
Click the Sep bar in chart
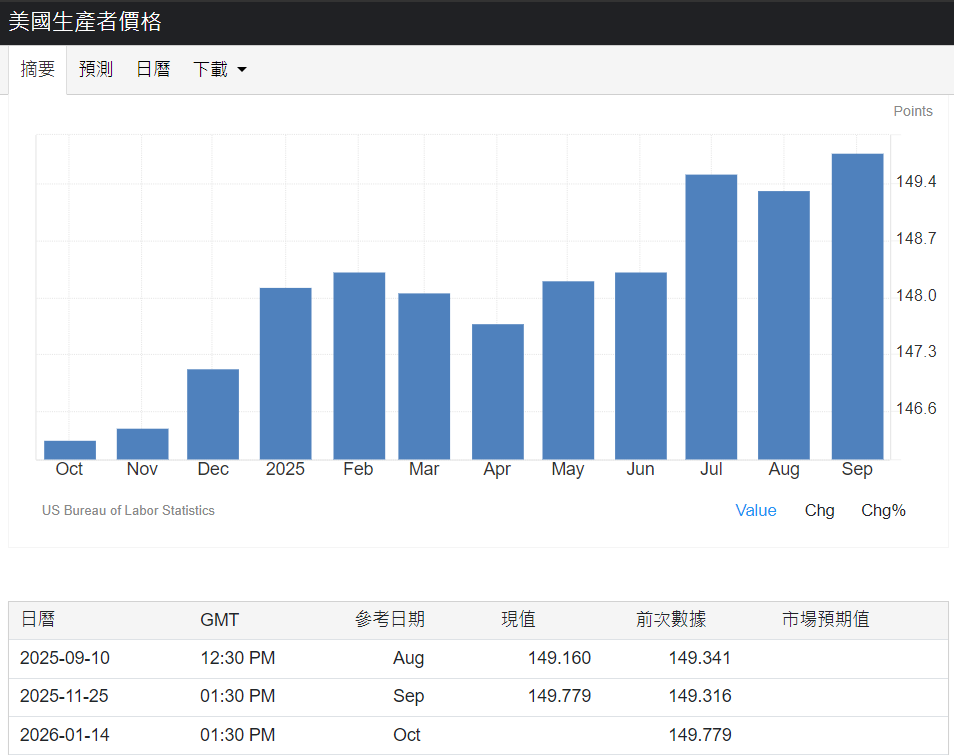point(857,306)
